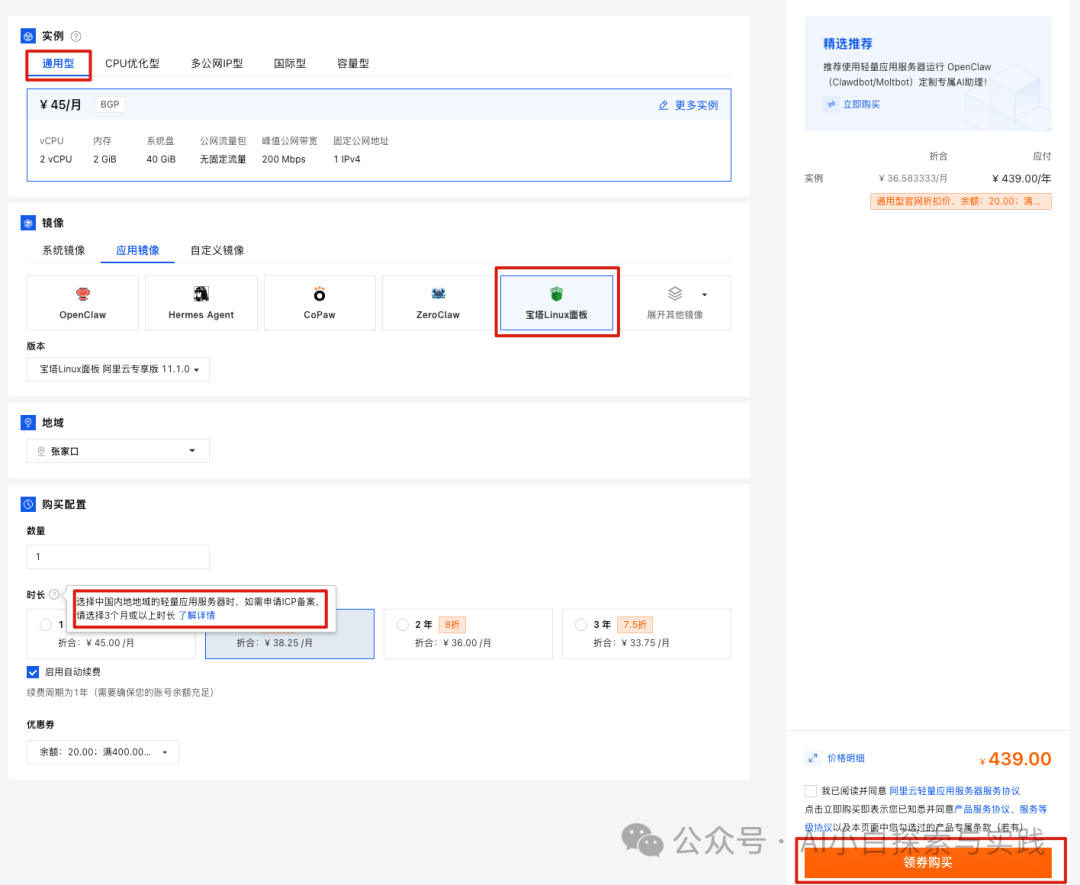Open the 产品服务协议 link
The width and height of the screenshot is (1080, 885).
pos(982,809)
